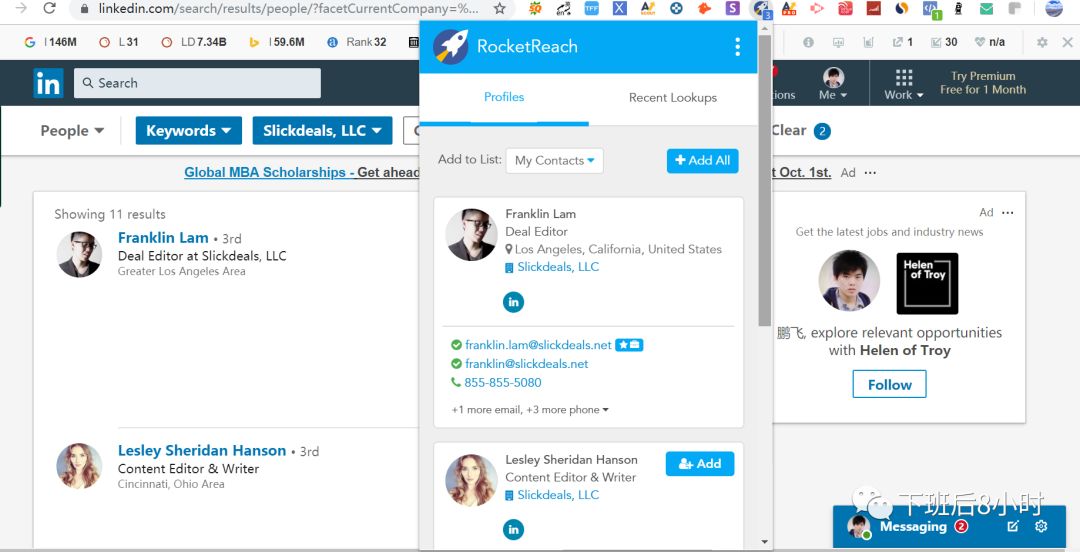Expand '+1 more email, +3 more phone'
Screen dimensions: 1080x552
coord(530,409)
